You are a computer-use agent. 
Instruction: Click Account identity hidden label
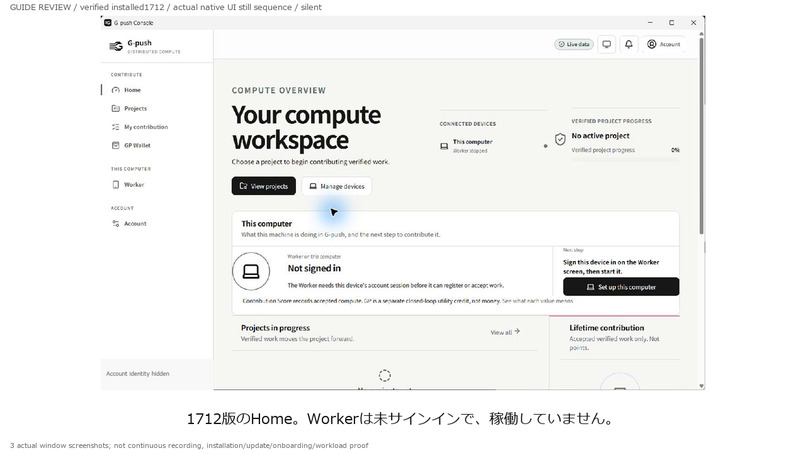click(x=138, y=374)
